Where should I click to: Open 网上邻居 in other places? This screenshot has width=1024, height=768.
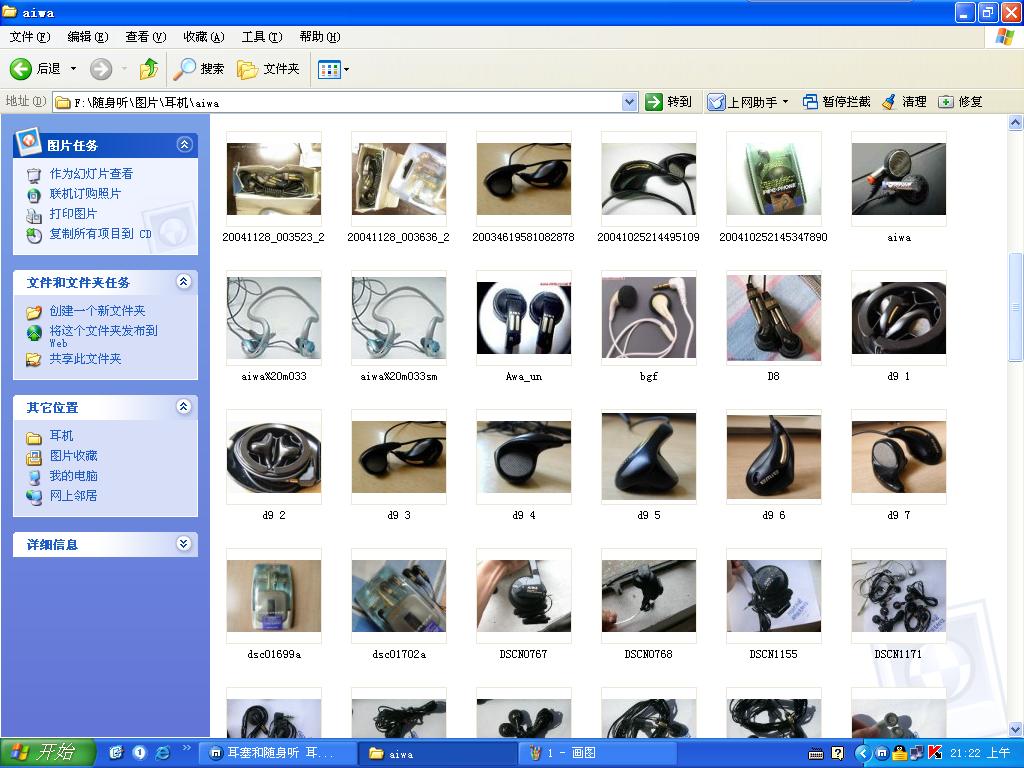73,496
